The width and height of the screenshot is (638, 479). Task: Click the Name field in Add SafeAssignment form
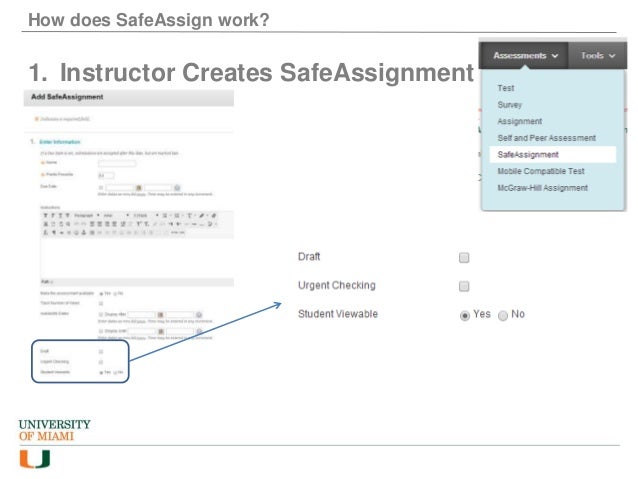(x=117, y=164)
